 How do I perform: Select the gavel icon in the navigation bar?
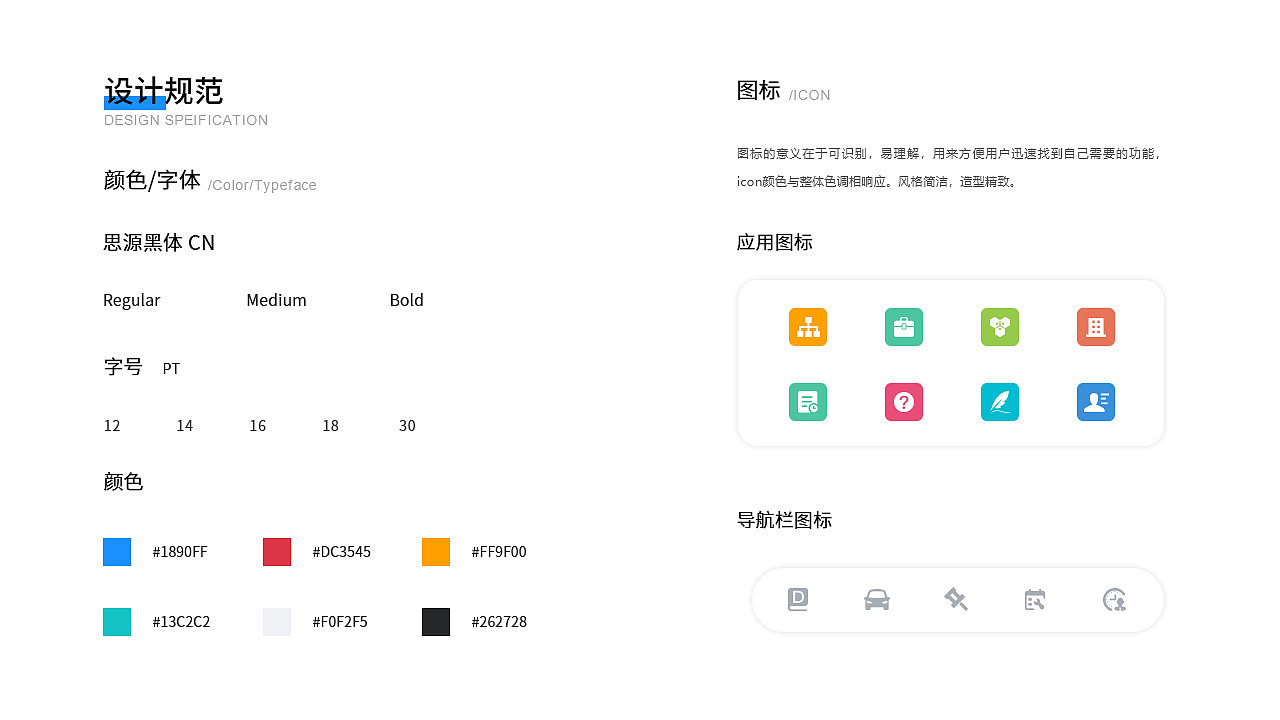[x=956, y=599]
